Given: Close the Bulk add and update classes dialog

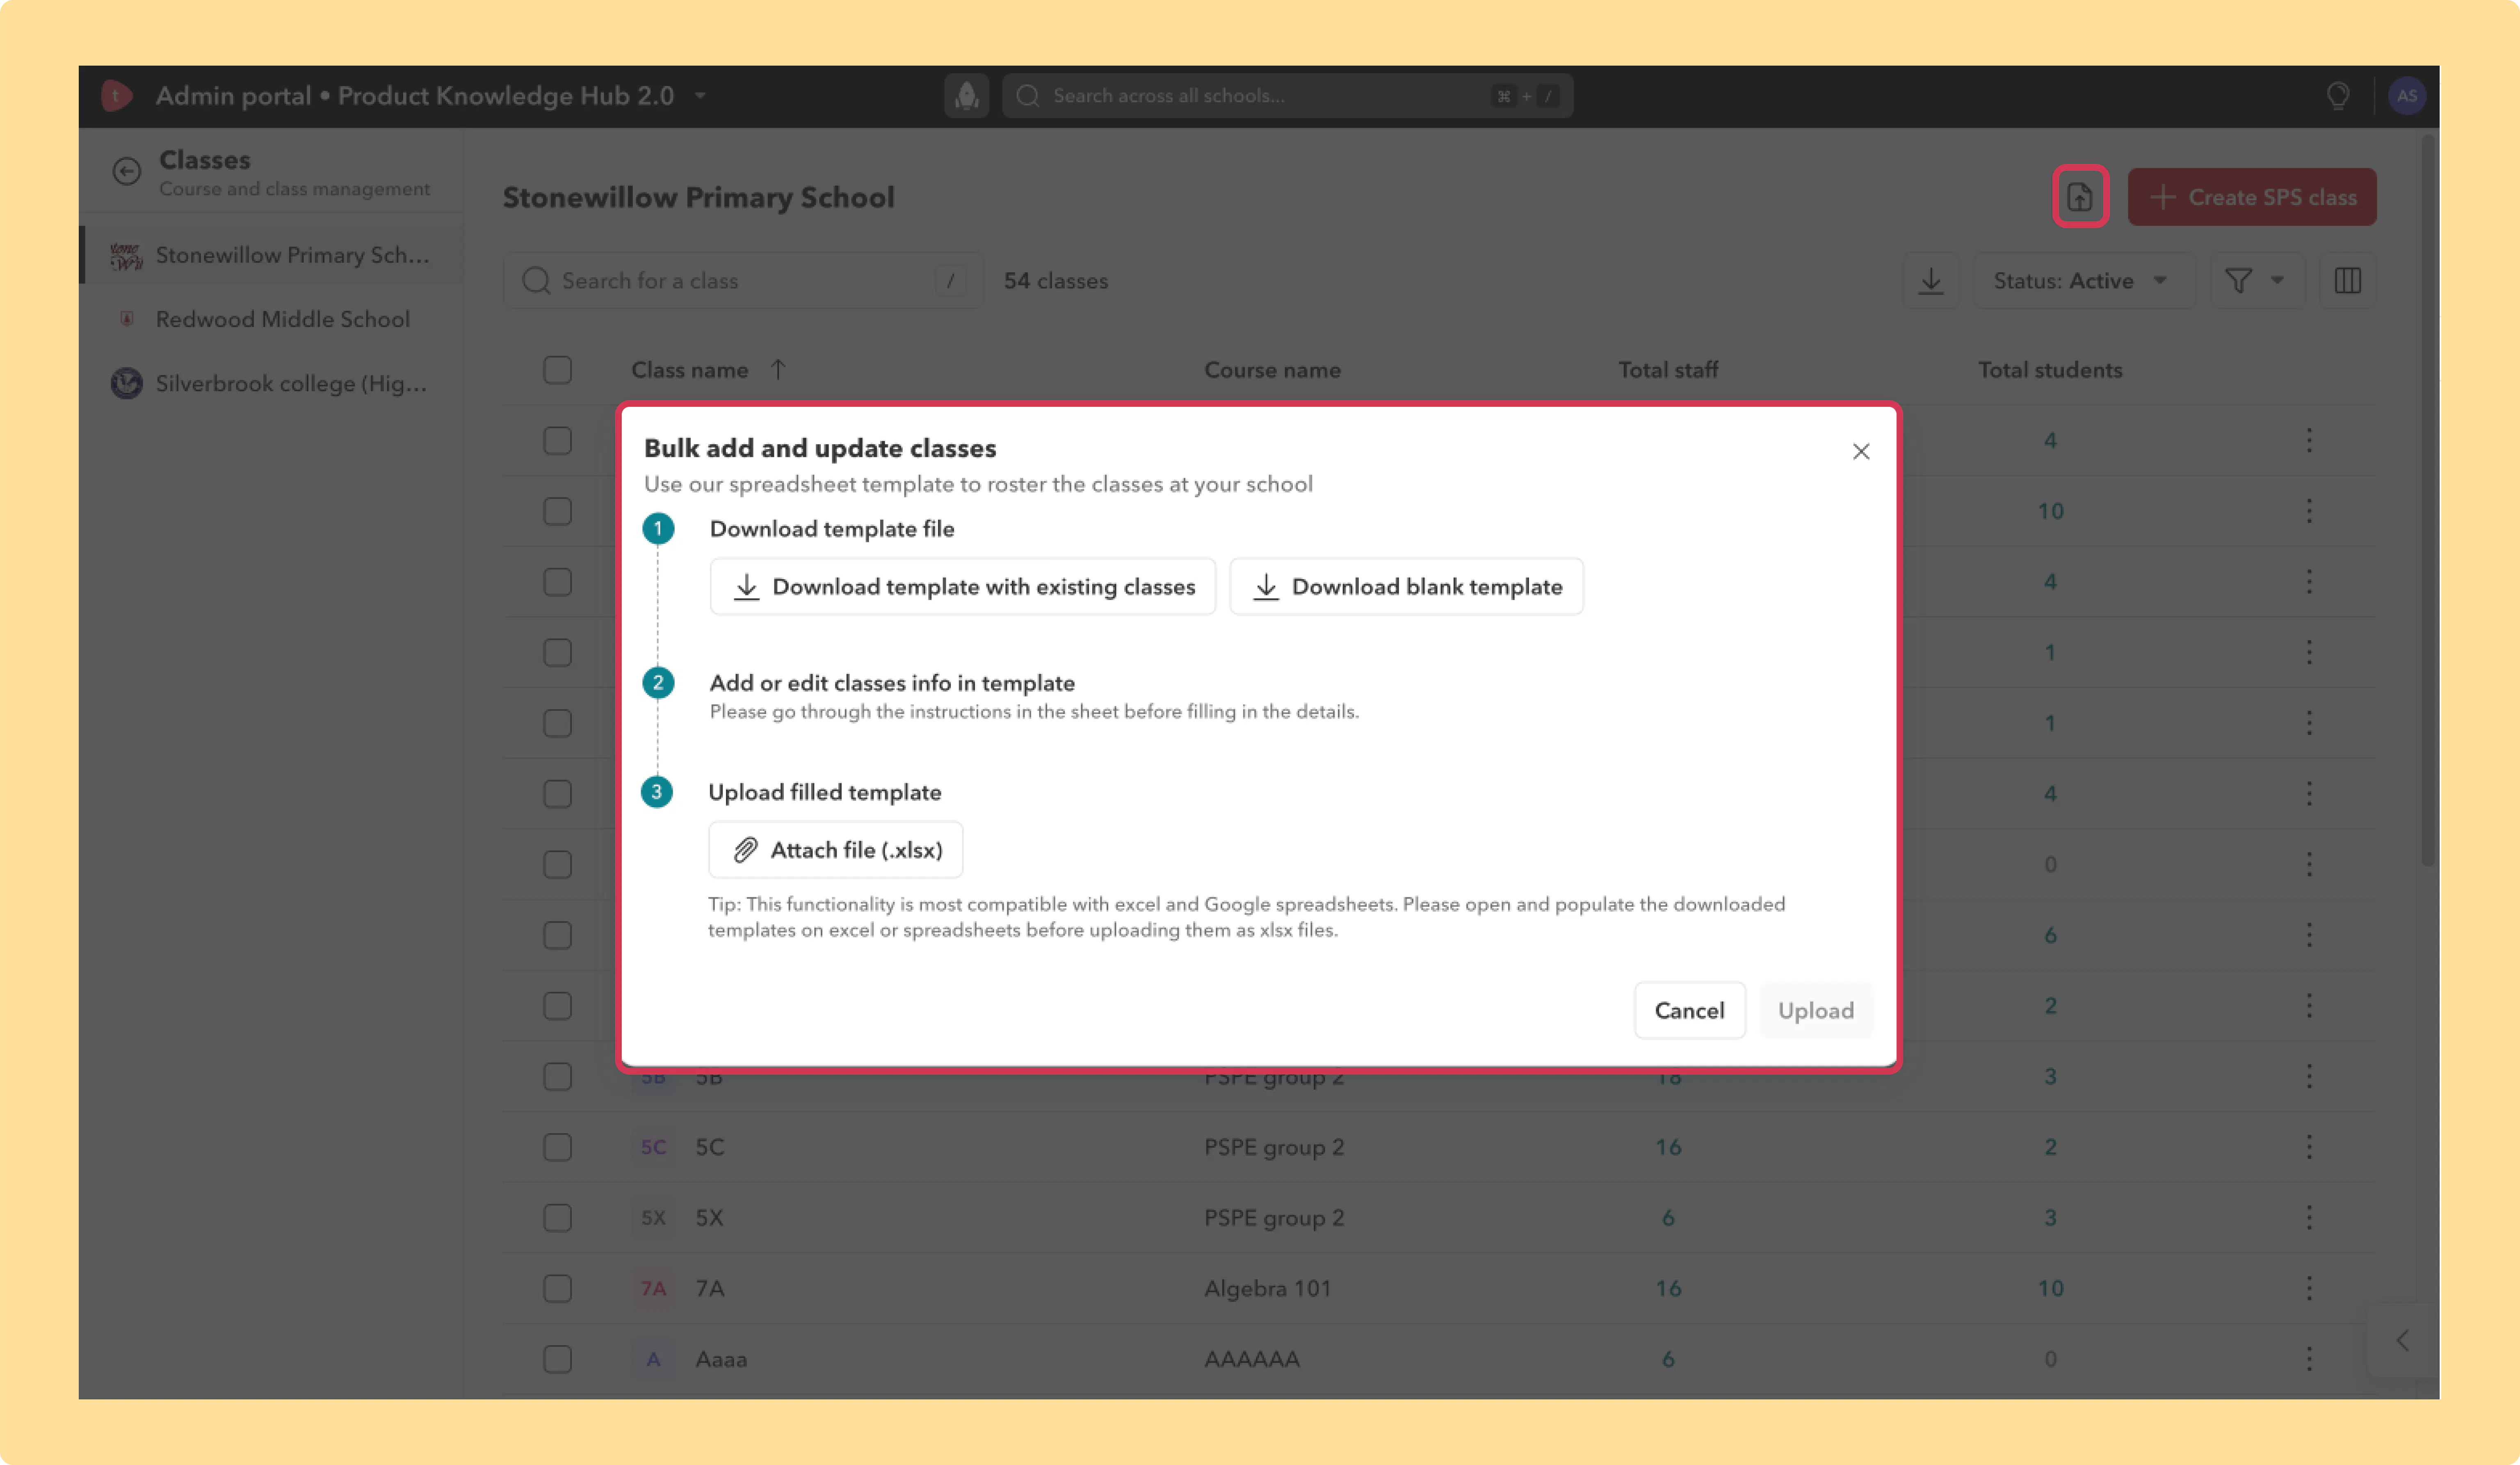Looking at the screenshot, I should click(1860, 451).
